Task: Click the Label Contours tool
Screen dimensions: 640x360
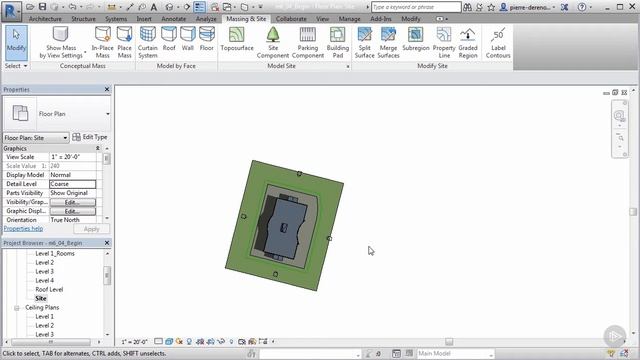Action: click(x=498, y=43)
